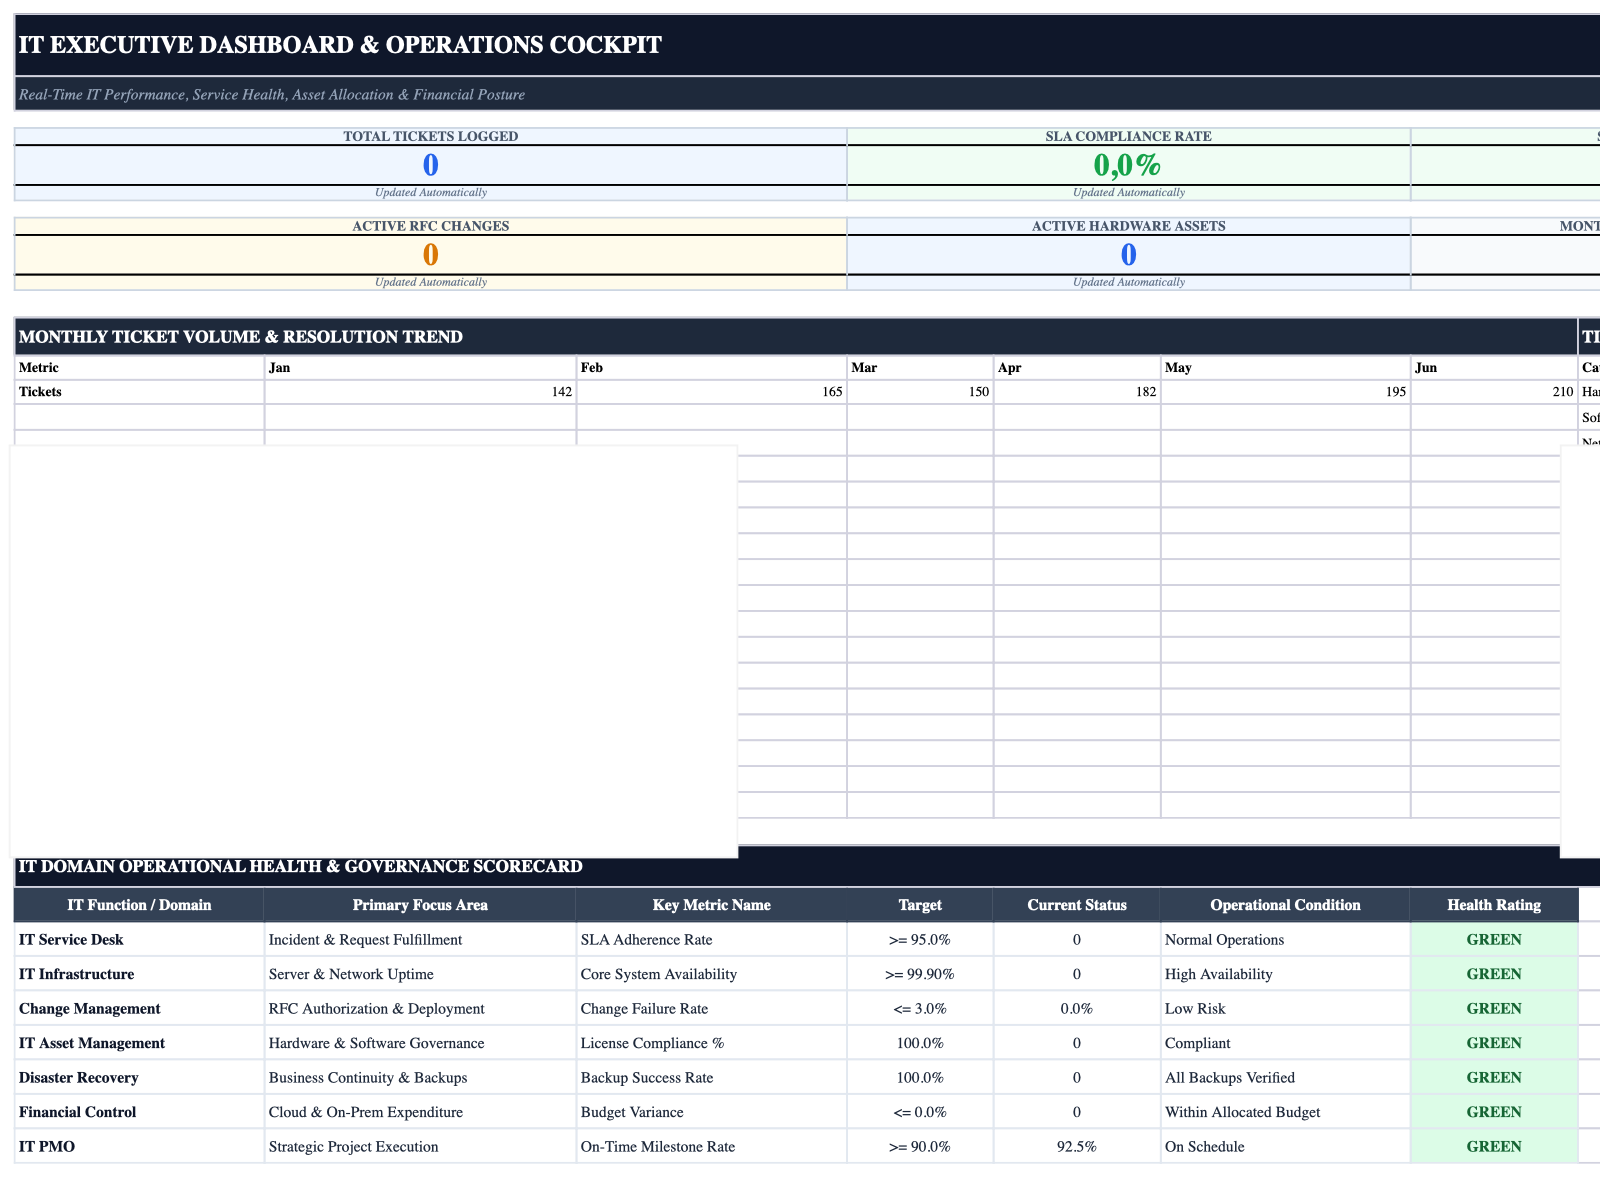The width and height of the screenshot is (1600, 1193).
Task: Select the Change Management row label
Action: (x=139, y=1009)
